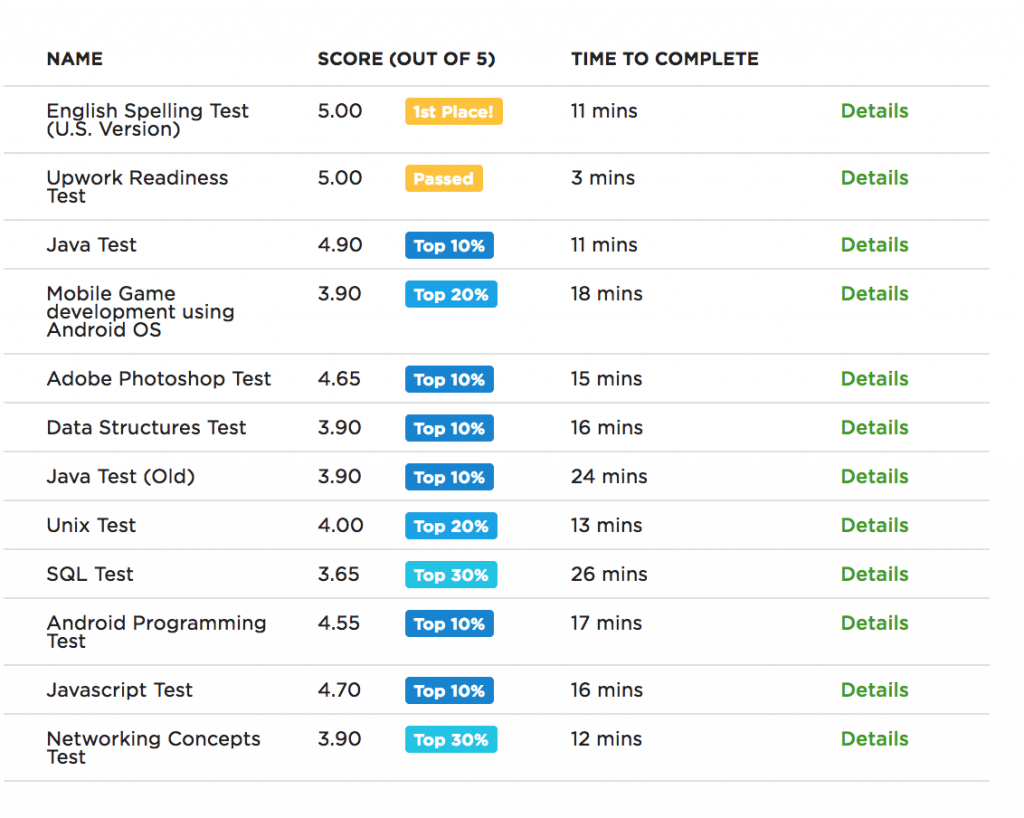Open Details for Android Programming Test
The image size is (1024, 818).
coord(874,624)
